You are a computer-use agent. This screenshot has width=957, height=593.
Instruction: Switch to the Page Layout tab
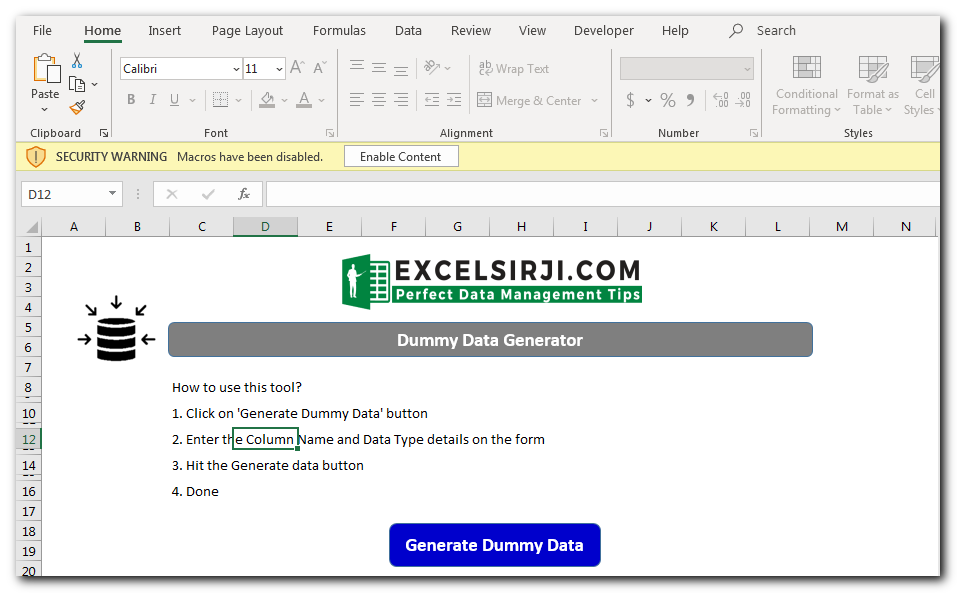(247, 31)
